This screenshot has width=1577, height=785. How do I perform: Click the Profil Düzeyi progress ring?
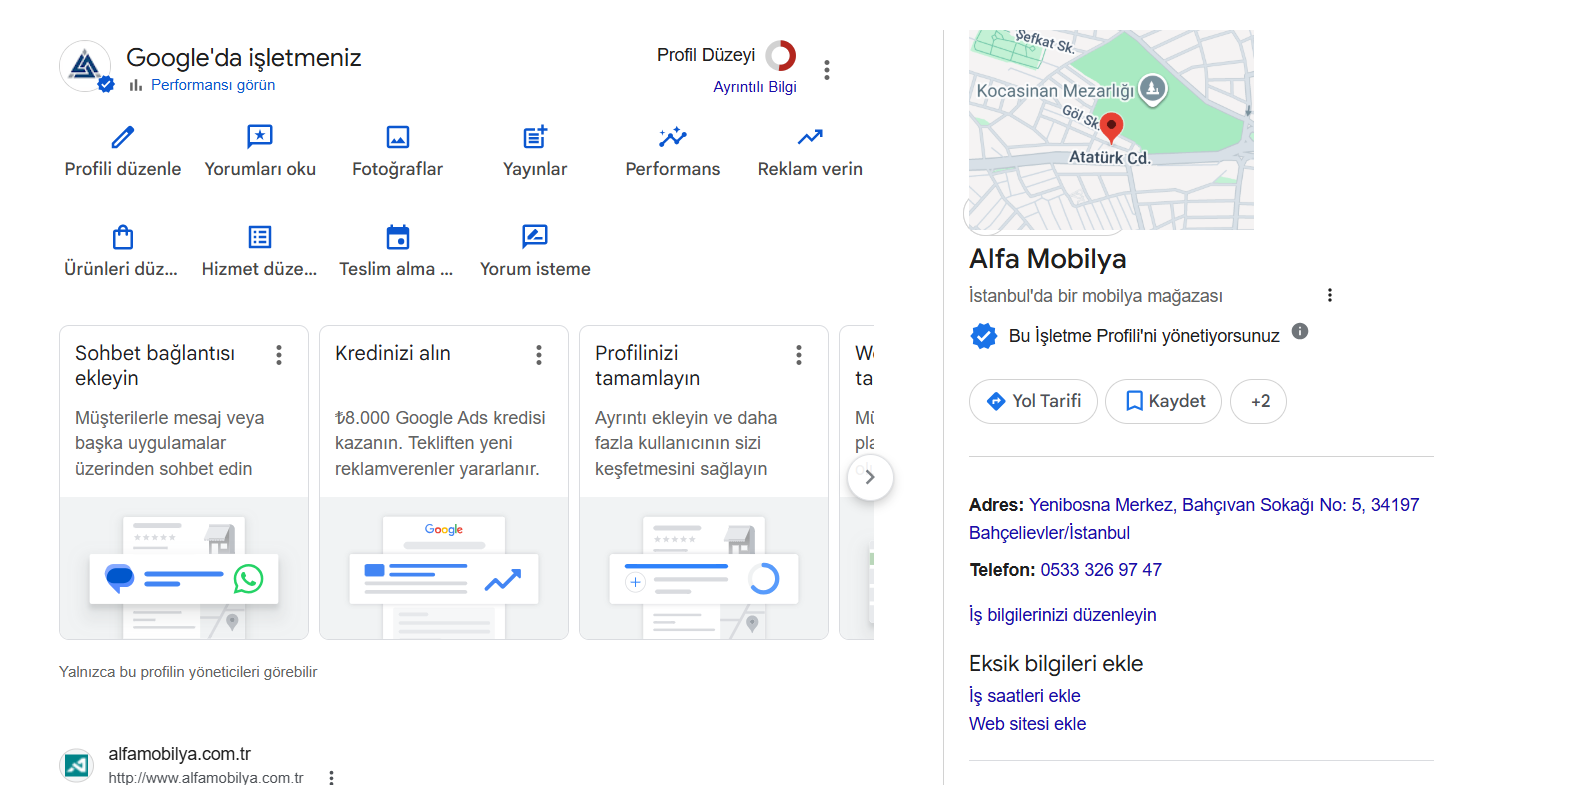(x=781, y=55)
